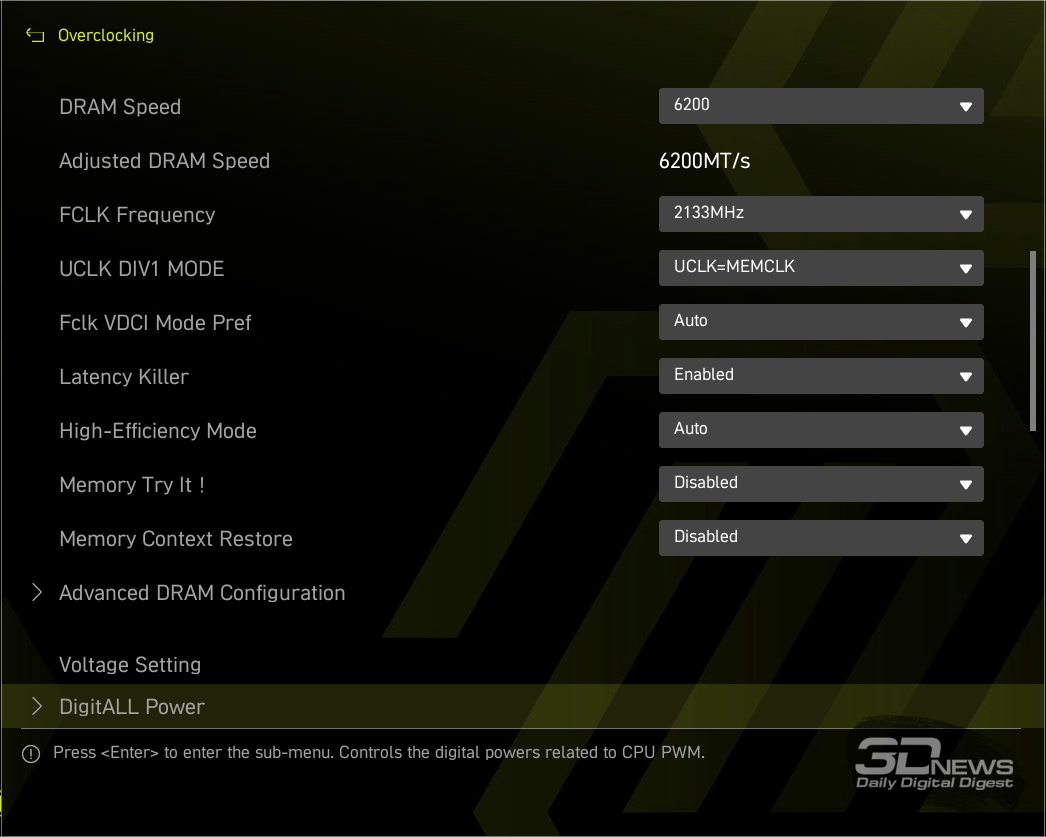
Task: Select the Latency Killer label row
Action: pos(124,377)
